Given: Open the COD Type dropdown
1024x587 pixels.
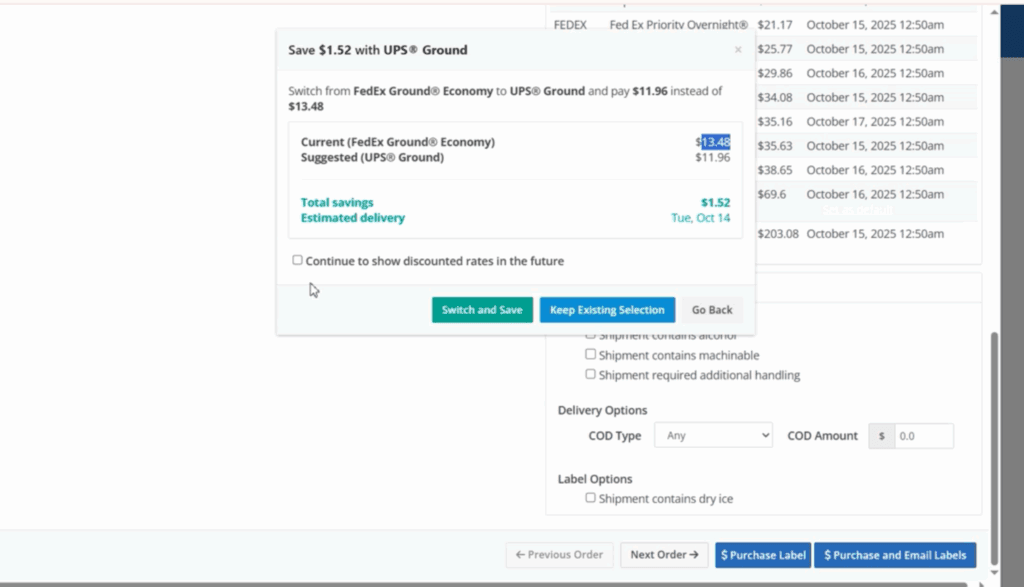Looking at the screenshot, I should (x=713, y=435).
